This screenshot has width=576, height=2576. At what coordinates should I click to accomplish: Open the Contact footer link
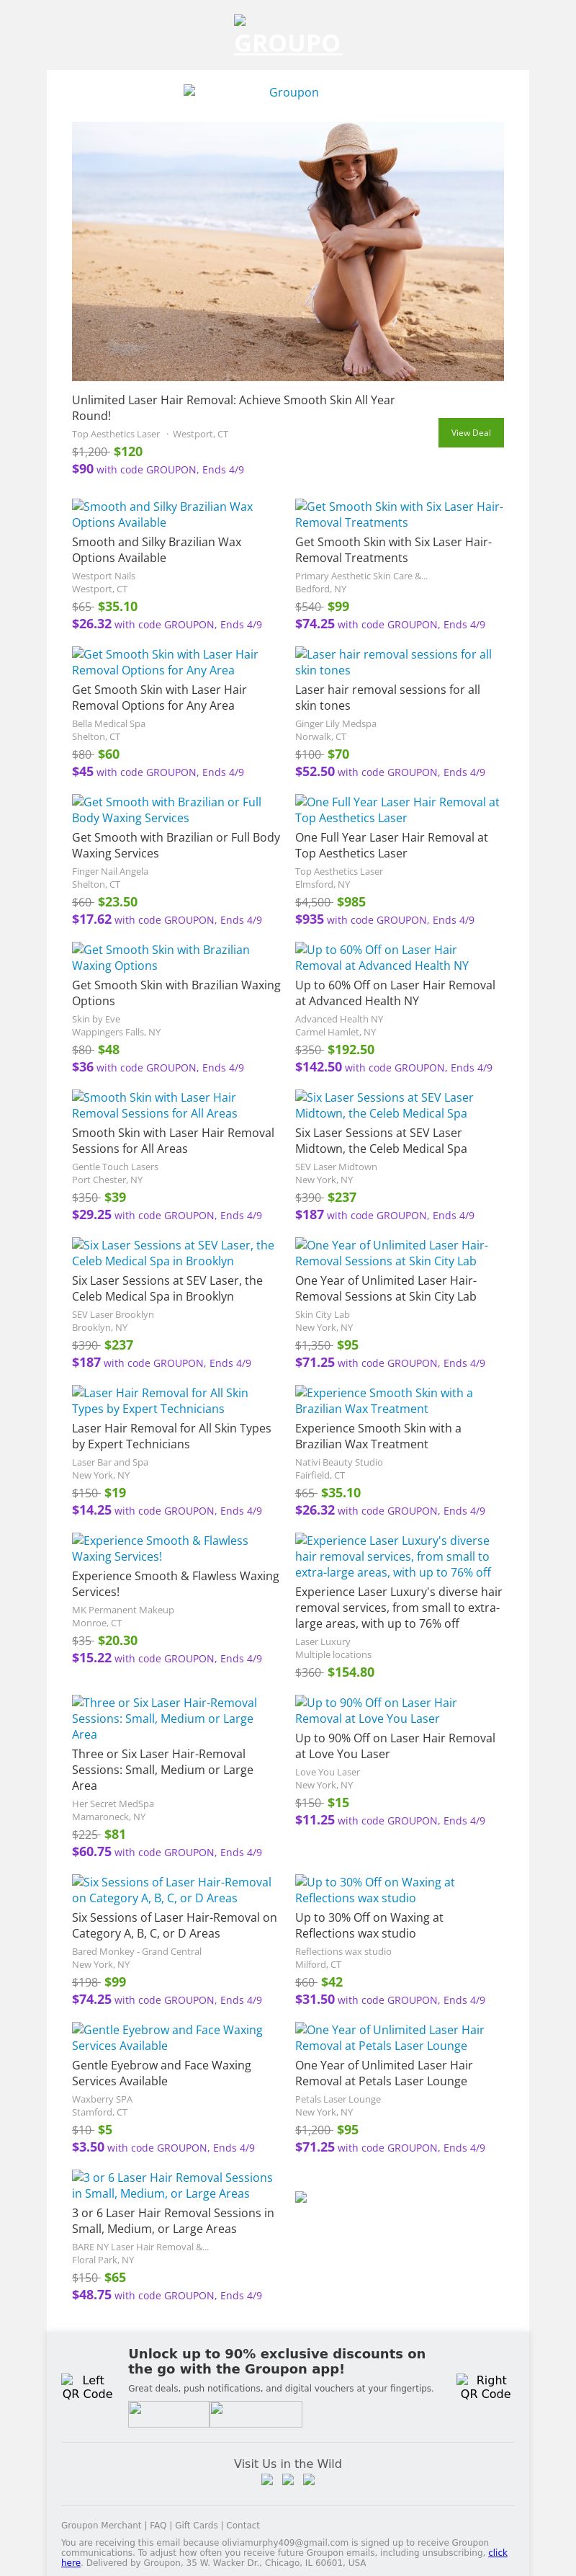pyautogui.click(x=243, y=2525)
